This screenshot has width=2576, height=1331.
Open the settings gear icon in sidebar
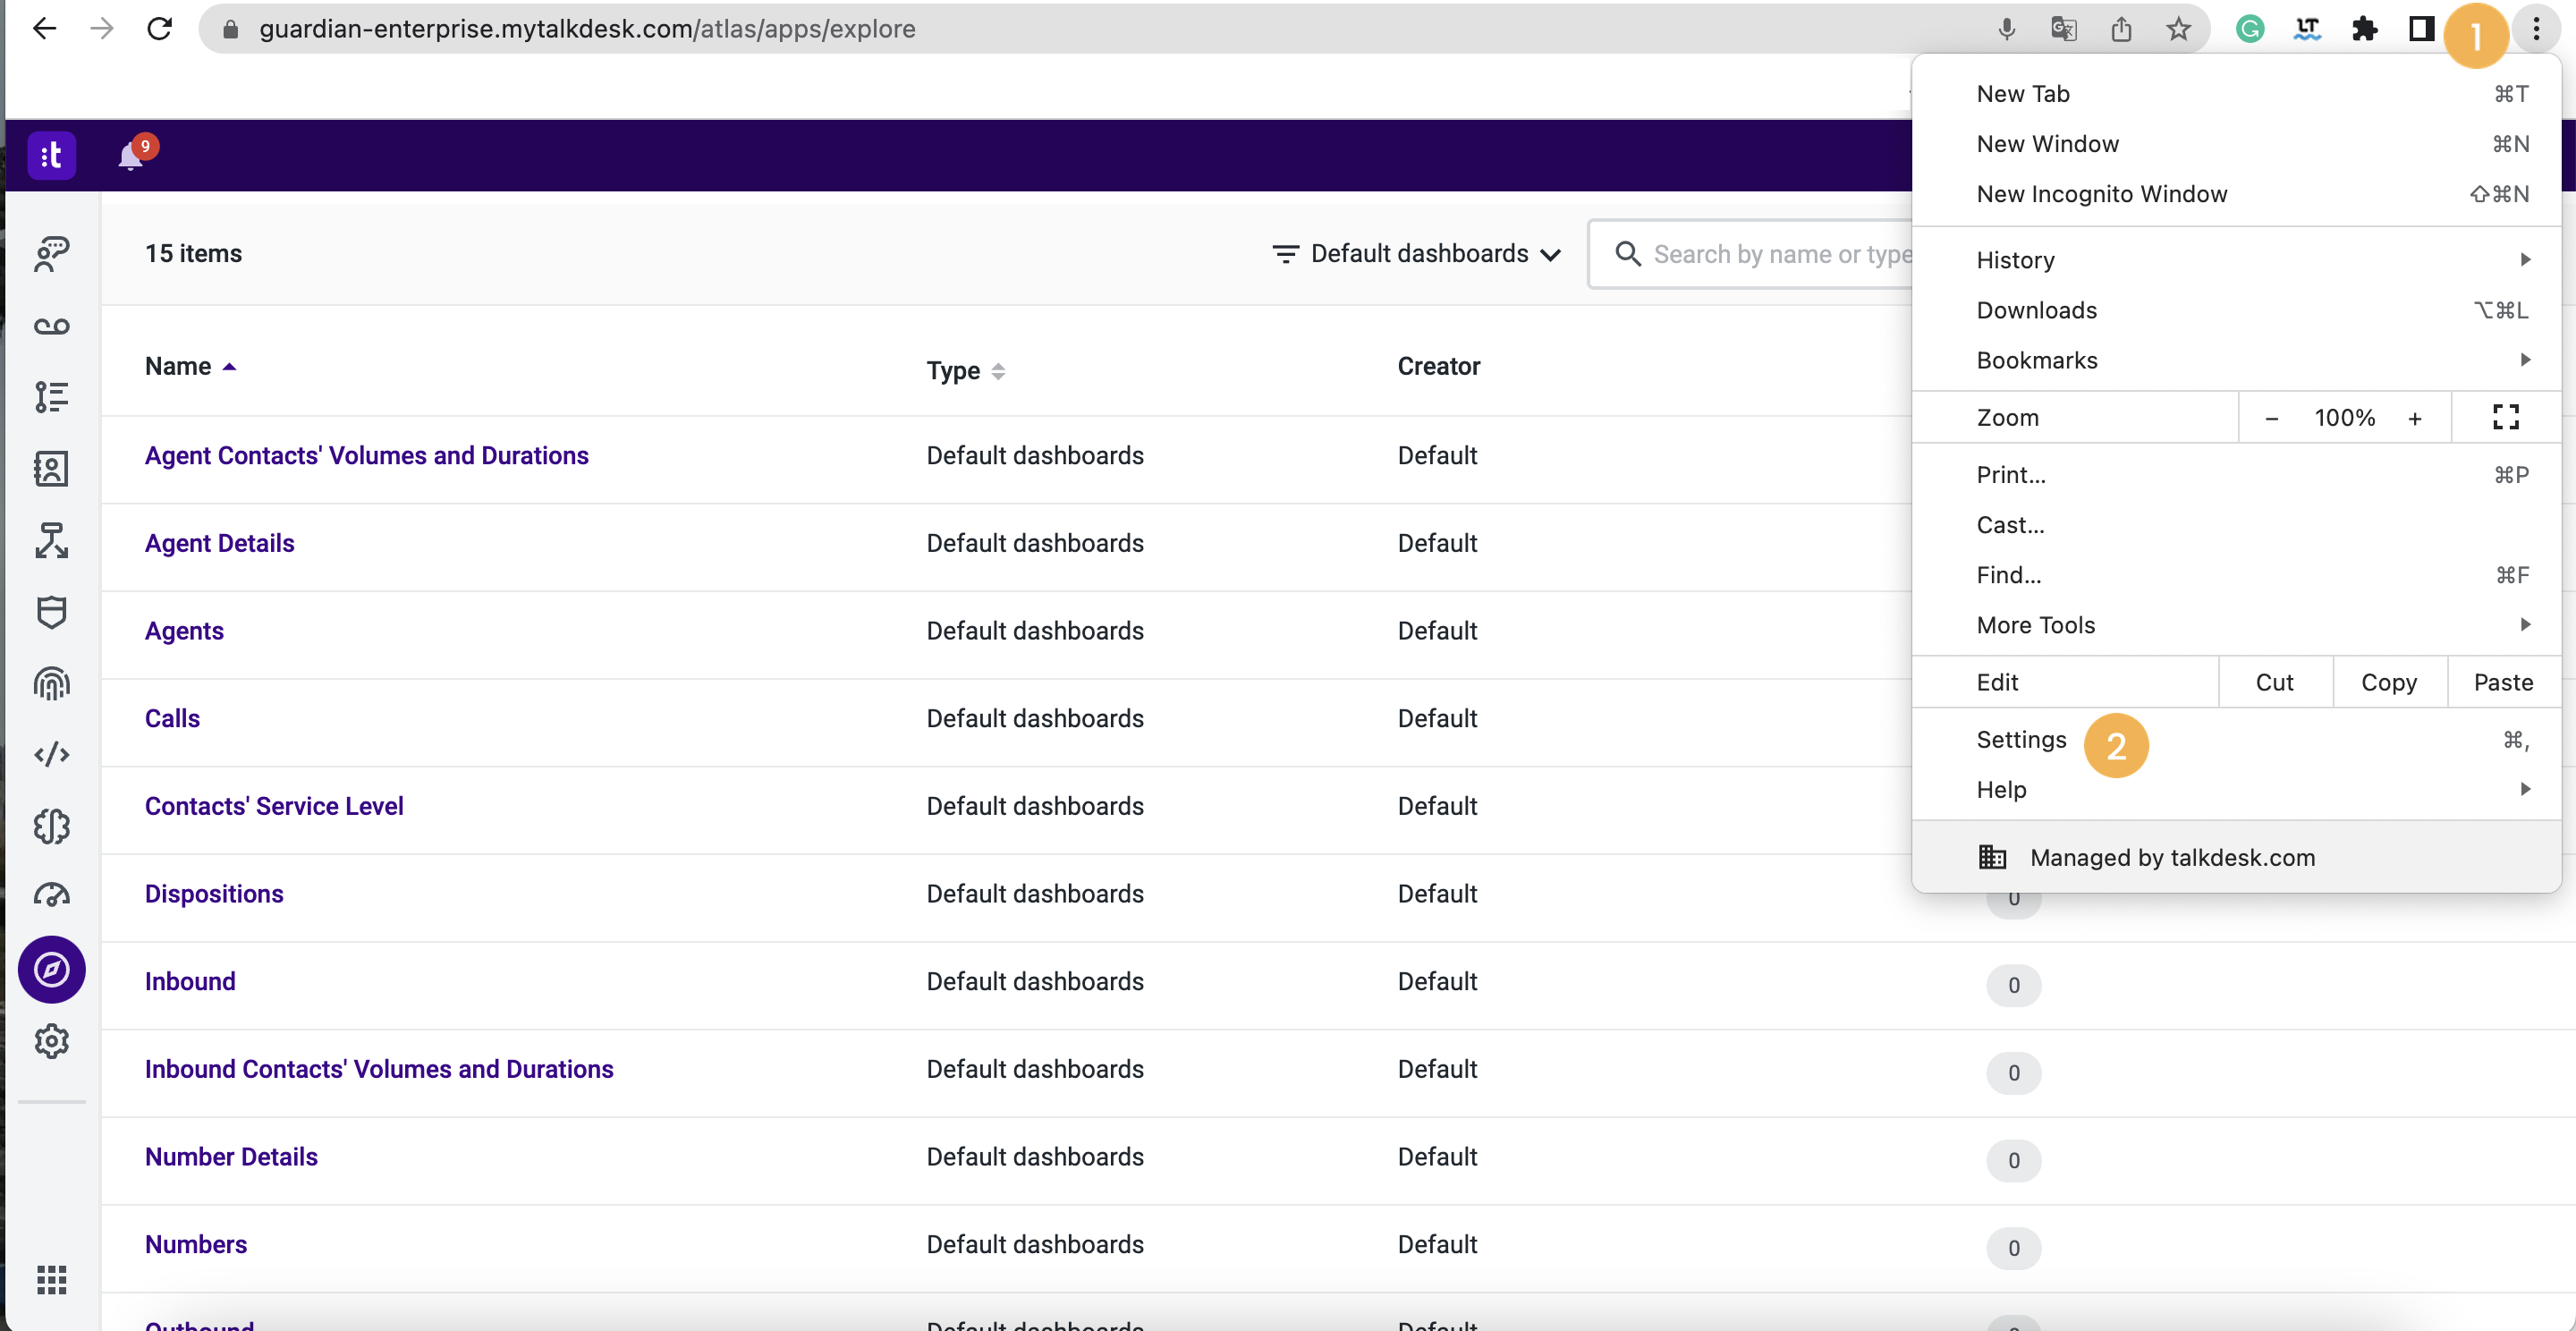51,1040
